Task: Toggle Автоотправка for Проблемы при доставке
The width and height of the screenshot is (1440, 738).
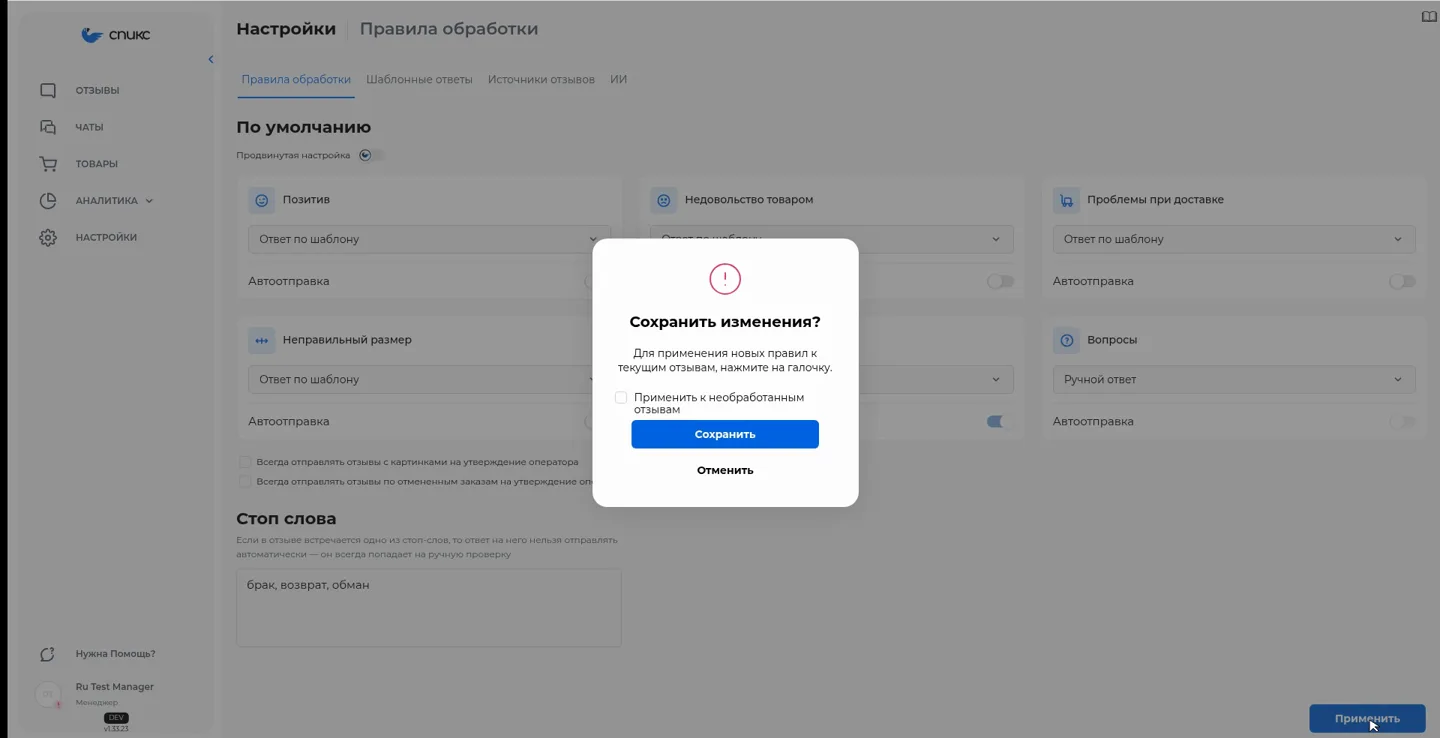Action: [1402, 282]
